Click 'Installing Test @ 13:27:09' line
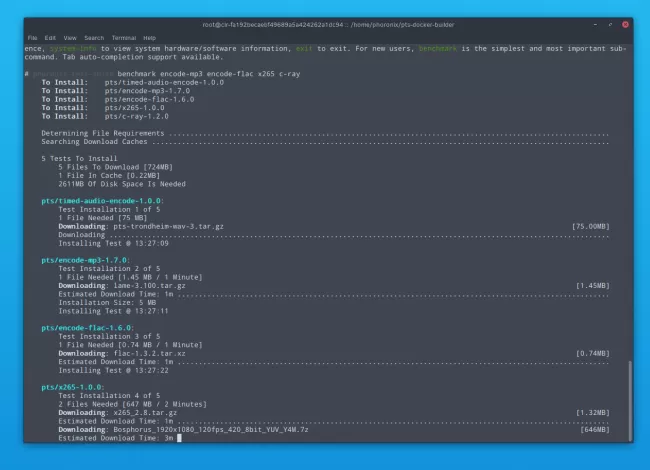 coord(113,243)
